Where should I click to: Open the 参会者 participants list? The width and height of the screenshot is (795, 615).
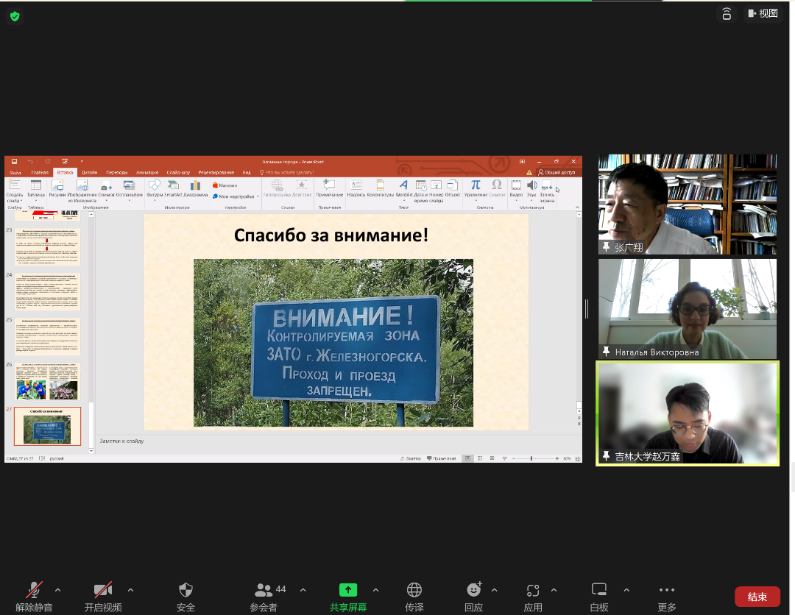(x=264, y=591)
